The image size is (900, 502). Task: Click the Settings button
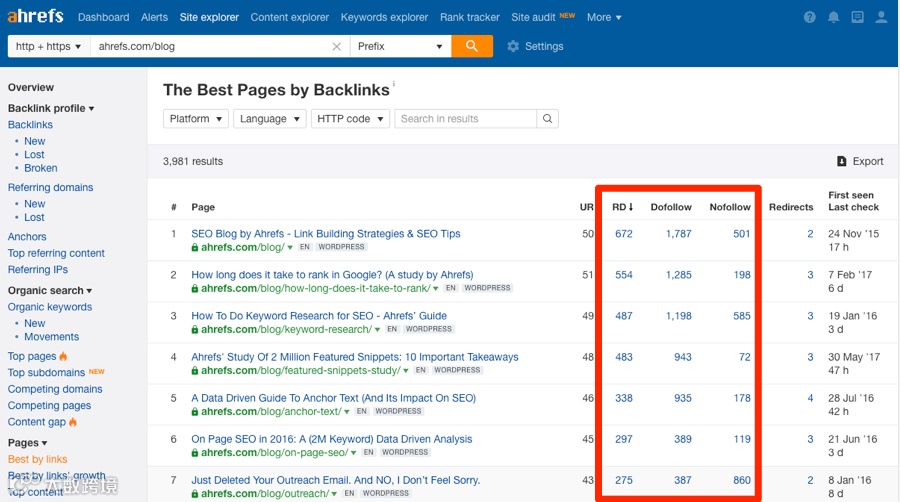535,46
